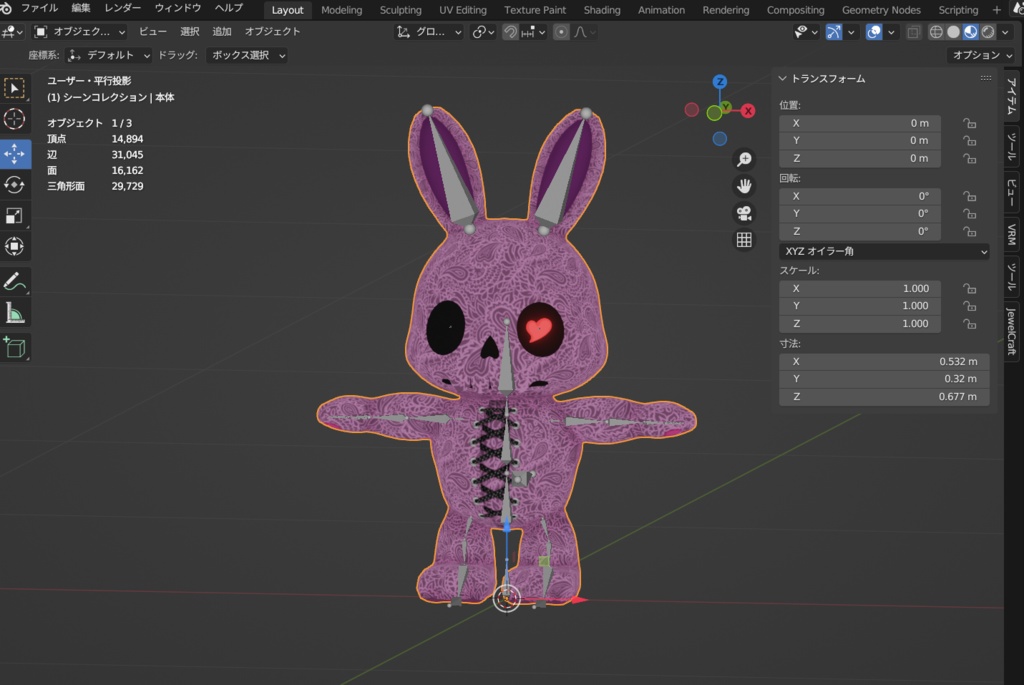Image resolution: width=1024 pixels, height=685 pixels.
Task: Select the Cursor tool
Action: pyautogui.click(x=15, y=120)
